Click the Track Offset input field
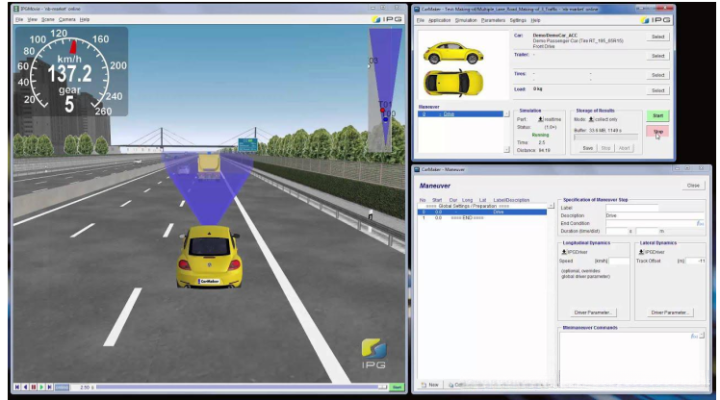This screenshot has width=720, height=400. pos(696,261)
